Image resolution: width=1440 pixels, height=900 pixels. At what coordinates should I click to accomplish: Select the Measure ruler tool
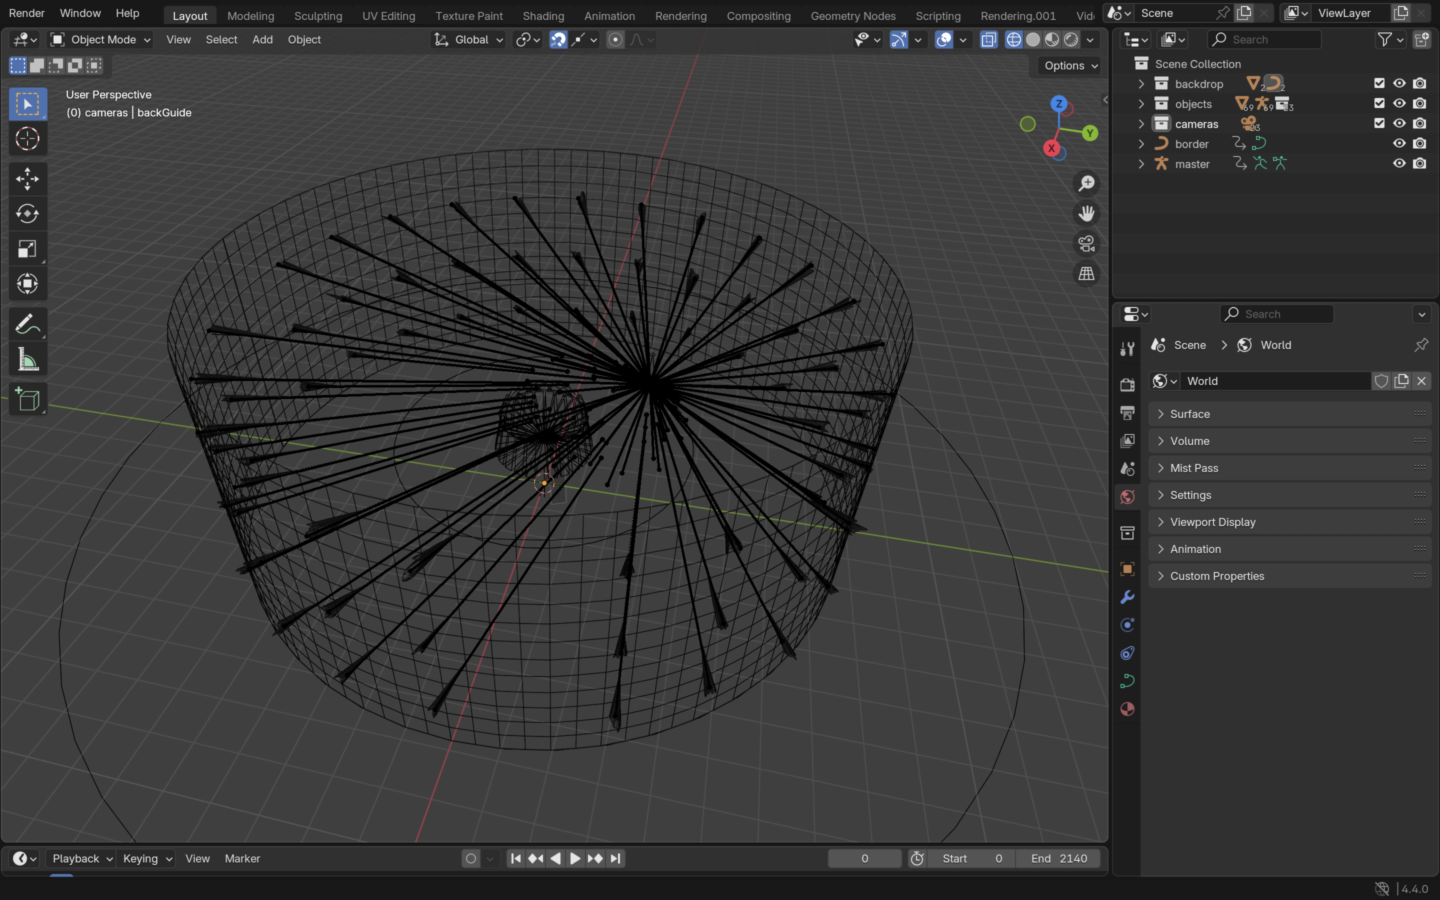coord(27,360)
